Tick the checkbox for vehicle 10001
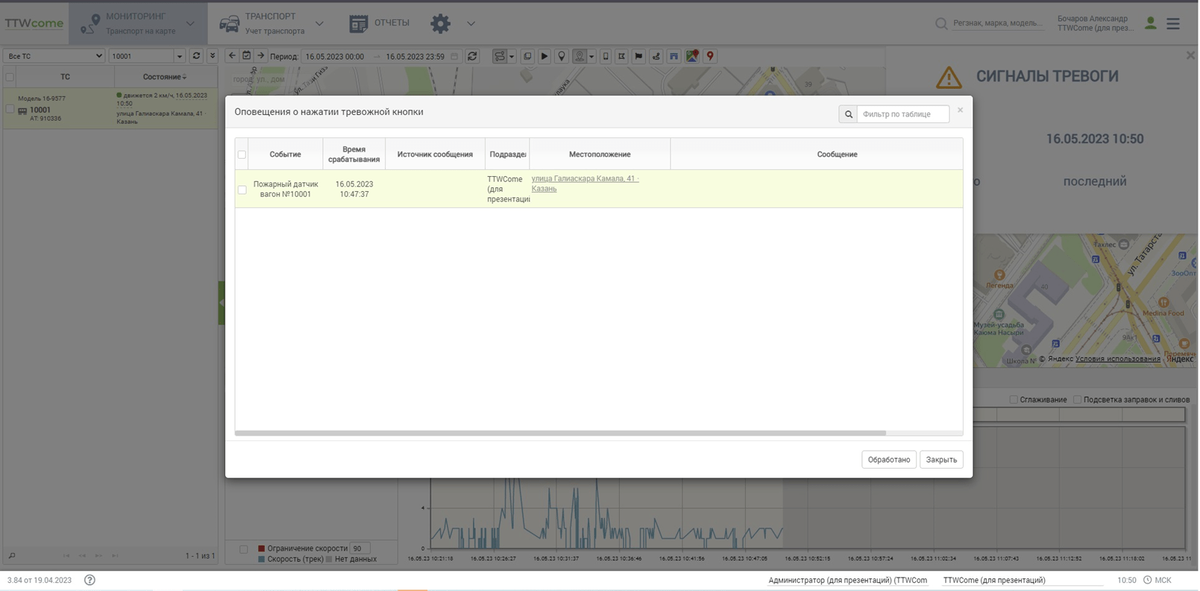Image resolution: width=1200 pixels, height=591 pixels. point(10,111)
